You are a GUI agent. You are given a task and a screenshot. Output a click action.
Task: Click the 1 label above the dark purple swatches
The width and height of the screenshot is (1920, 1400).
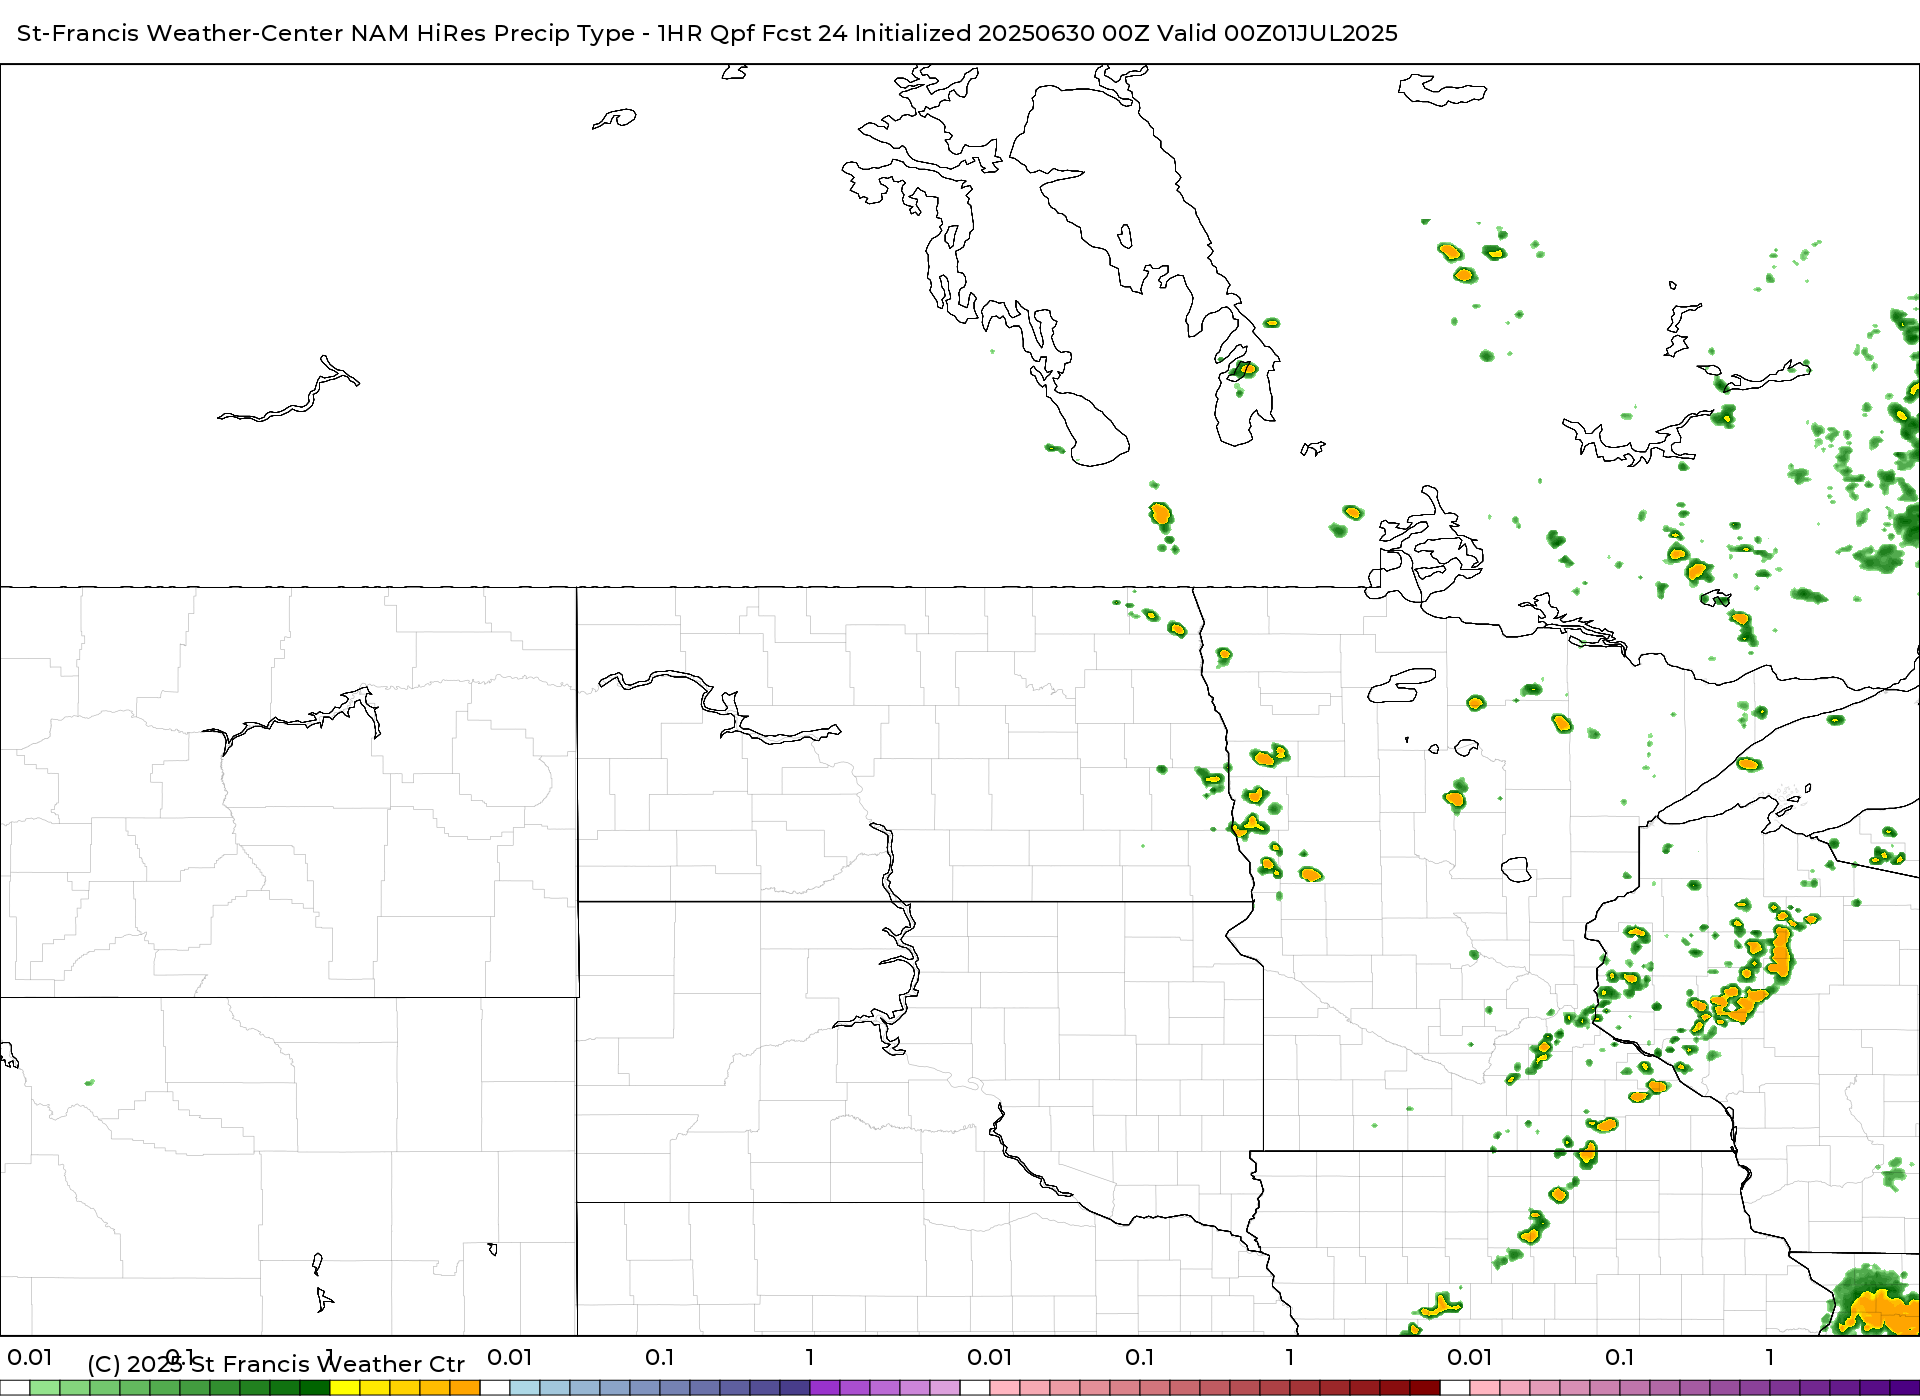click(1770, 1357)
